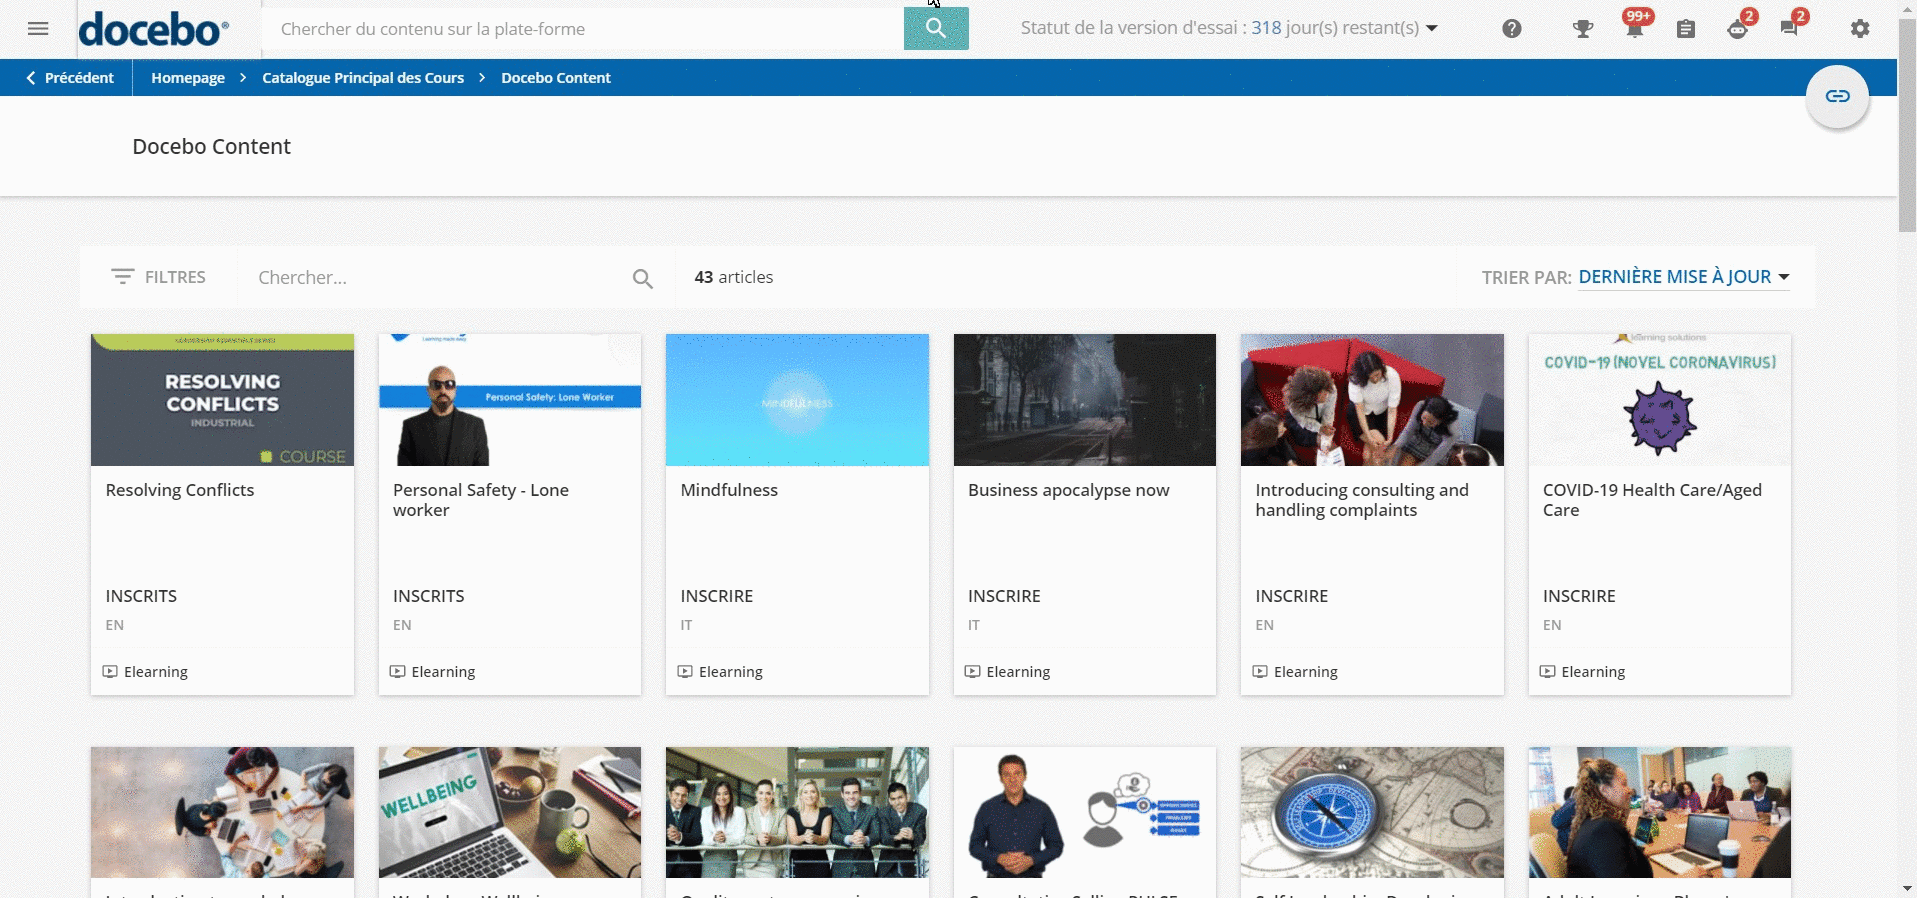Click the Business apocalypse now title
The image size is (1917, 898).
pos(1069,490)
